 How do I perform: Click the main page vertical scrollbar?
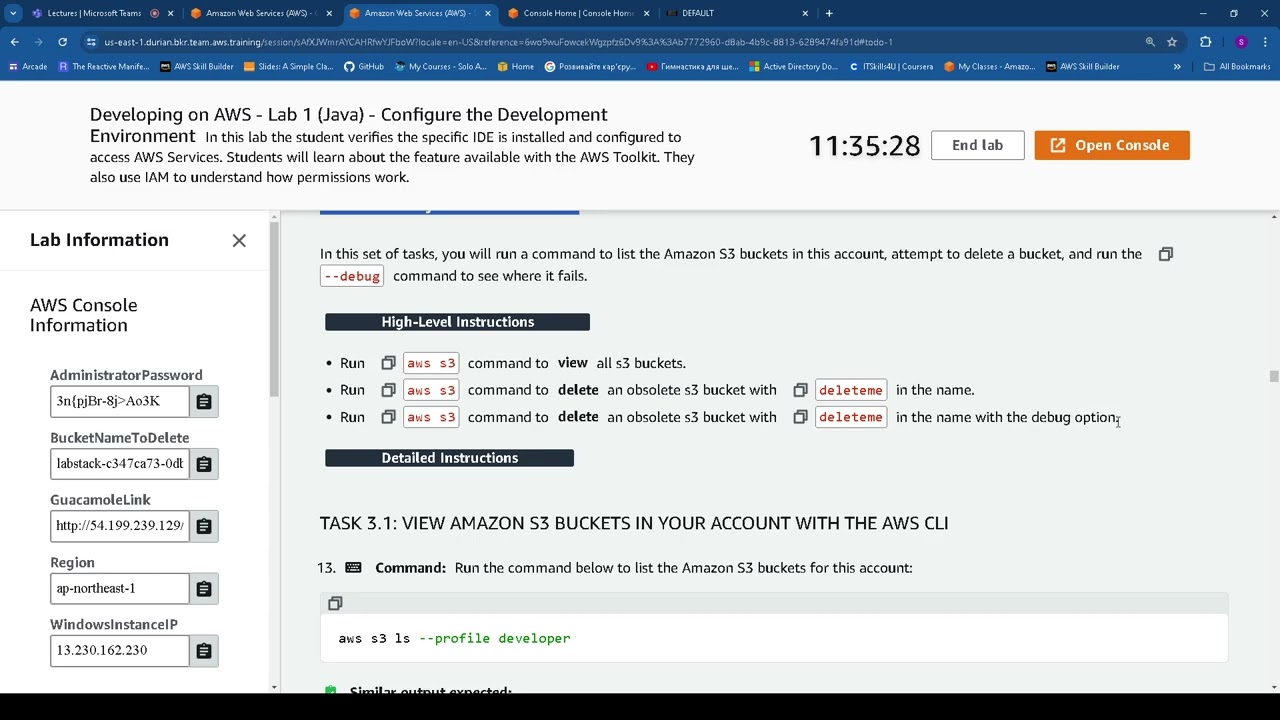click(1274, 377)
